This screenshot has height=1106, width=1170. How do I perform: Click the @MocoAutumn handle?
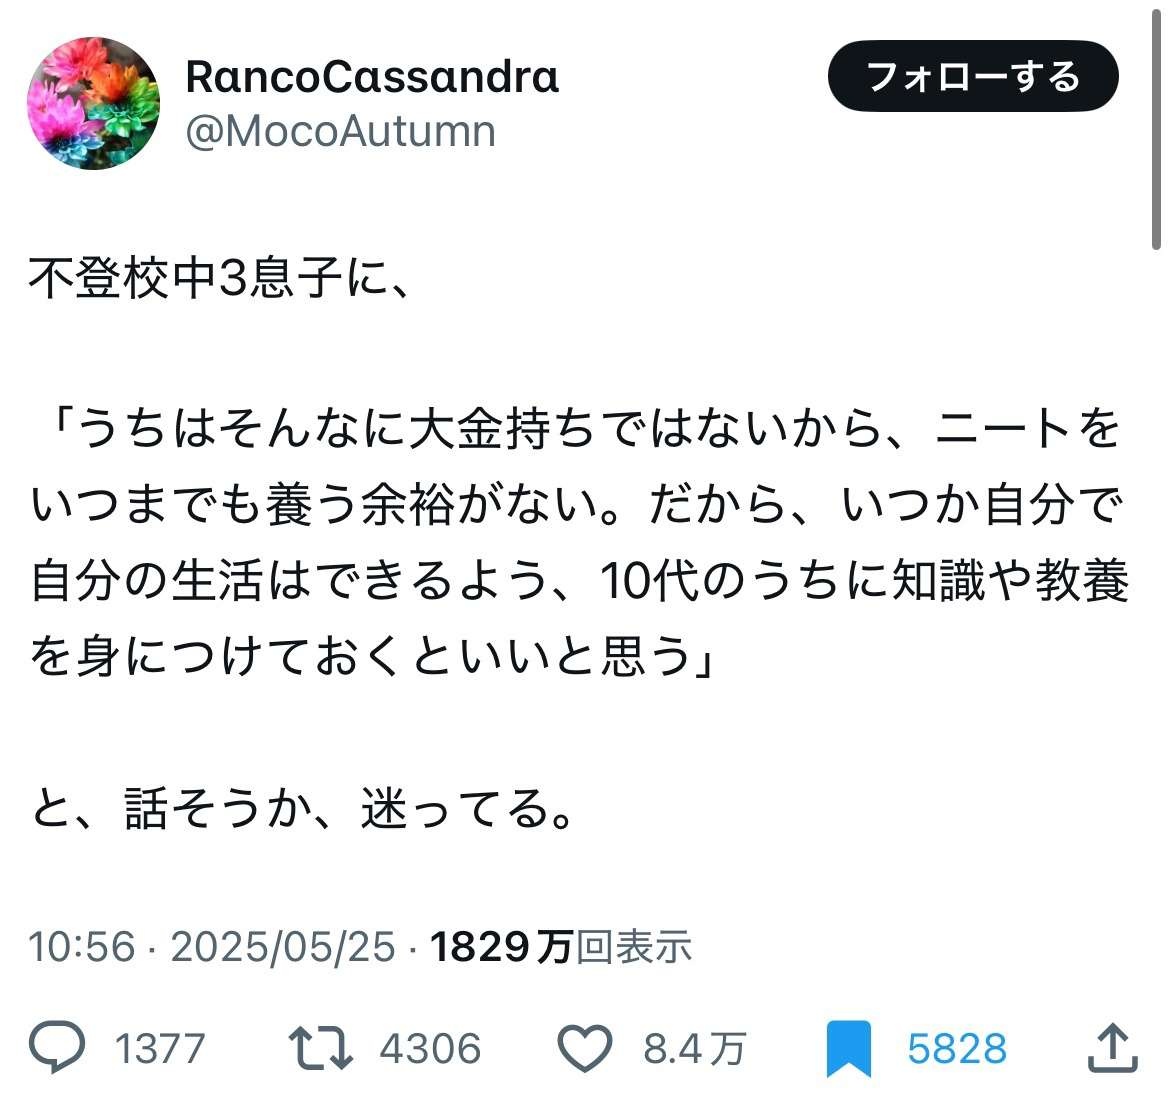(x=340, y=132)
